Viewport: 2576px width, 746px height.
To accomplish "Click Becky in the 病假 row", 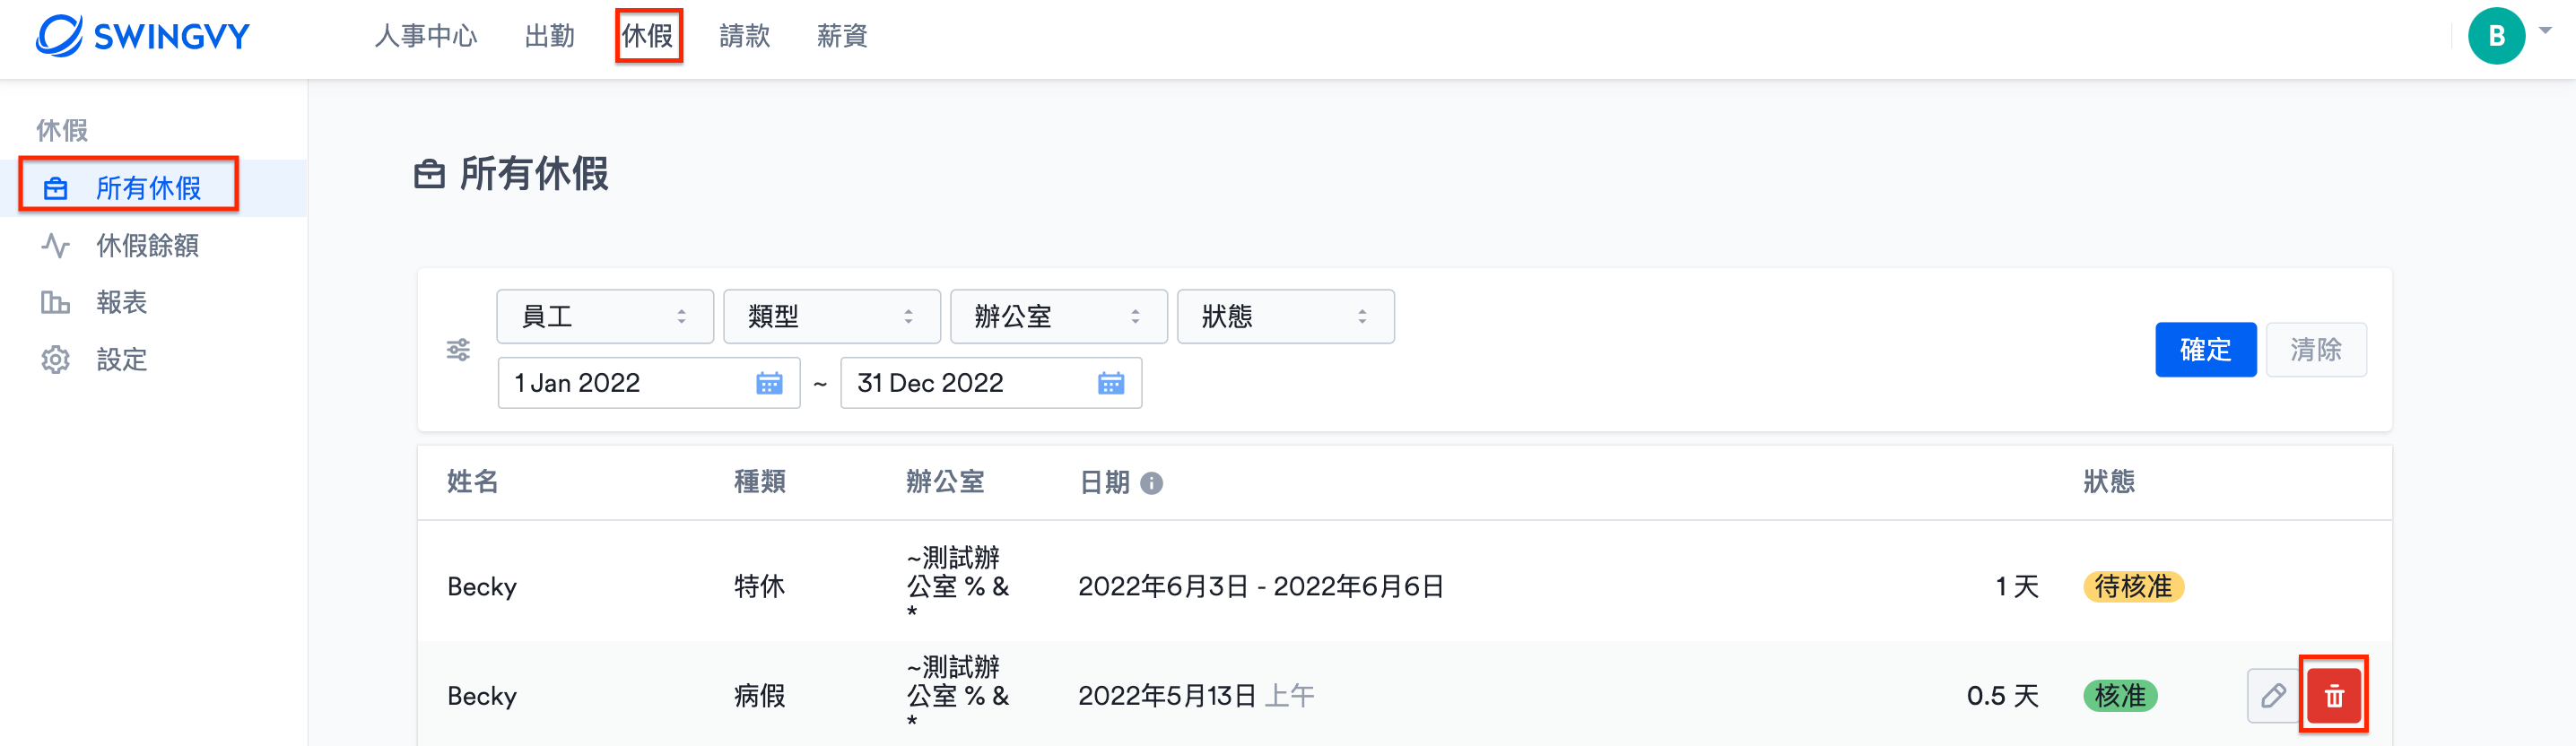I will click(482, 696).
